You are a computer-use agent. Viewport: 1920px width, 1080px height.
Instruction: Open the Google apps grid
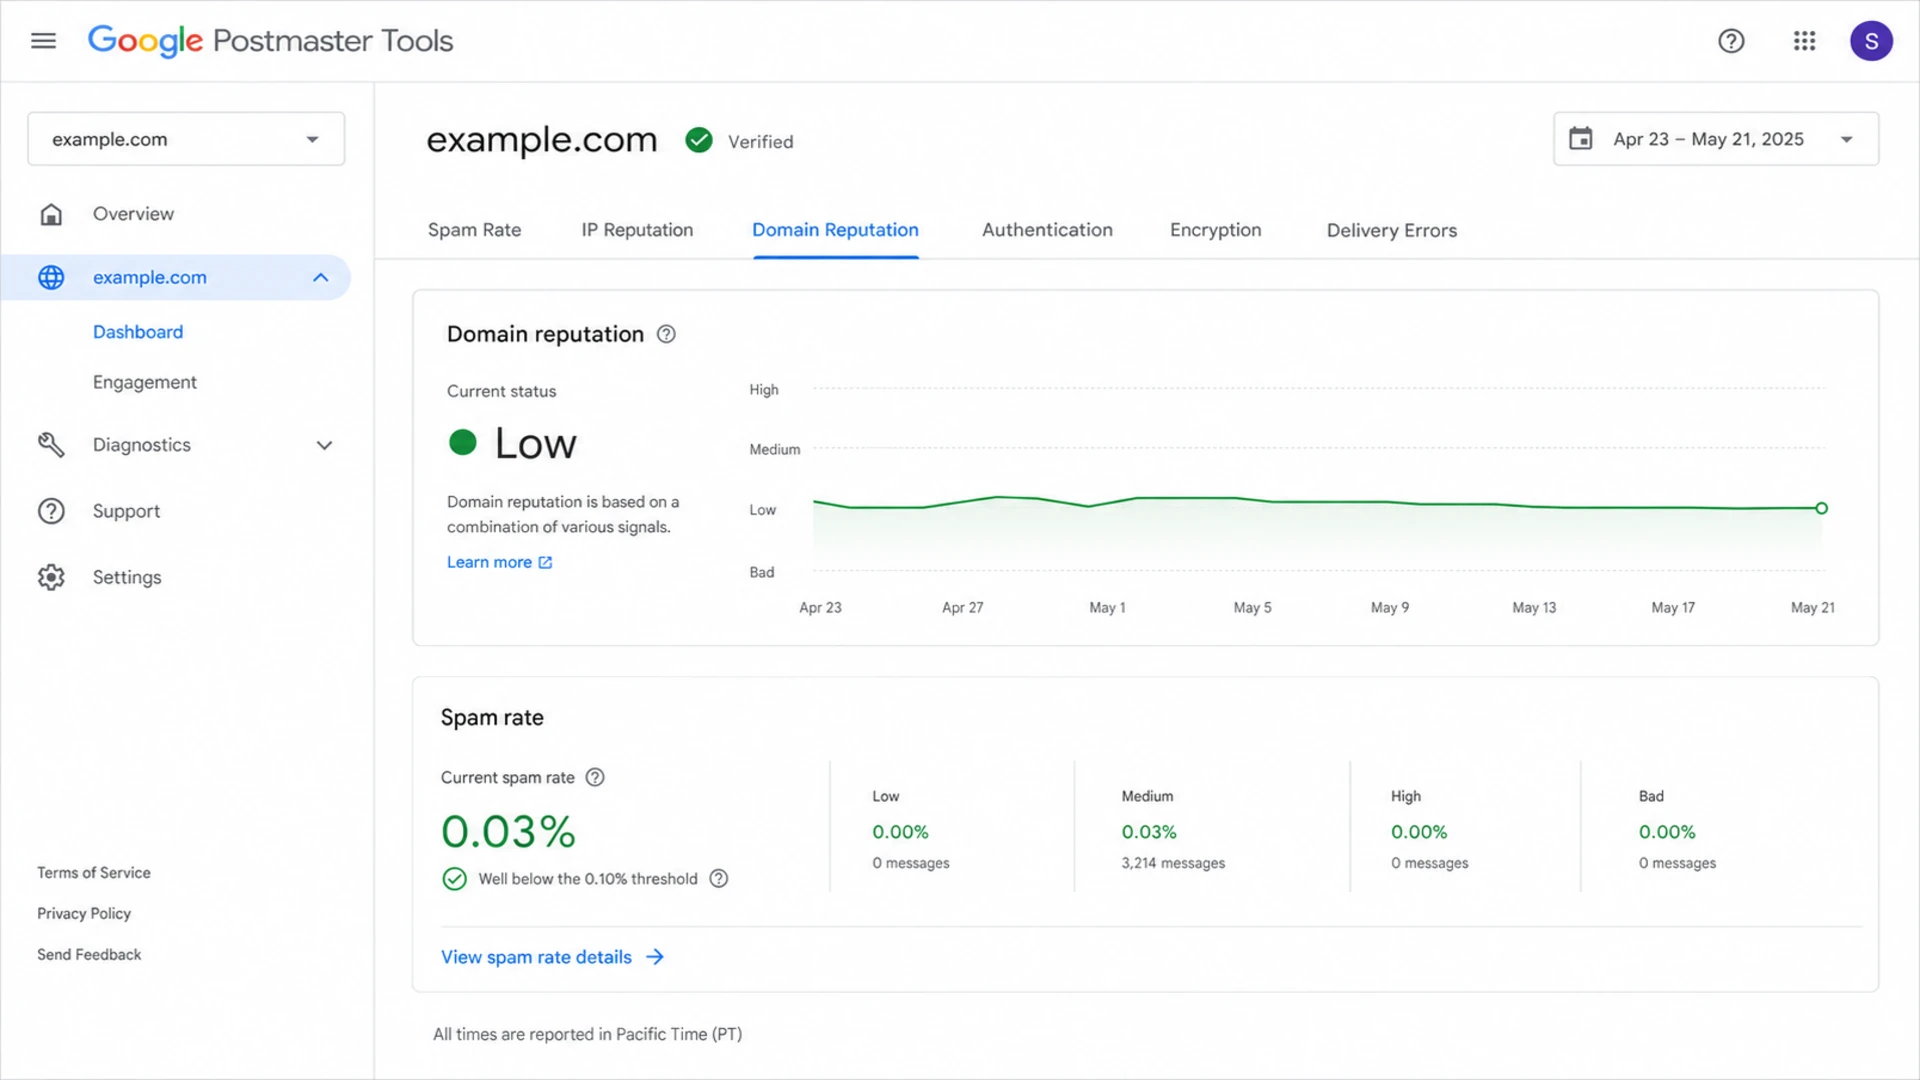click(1804, 41)
